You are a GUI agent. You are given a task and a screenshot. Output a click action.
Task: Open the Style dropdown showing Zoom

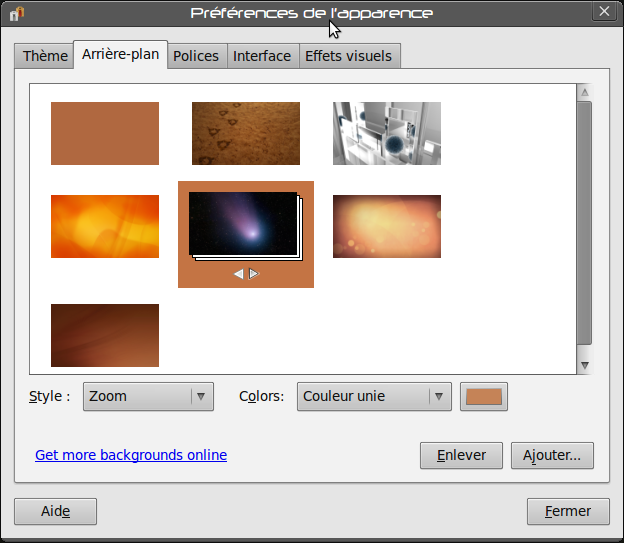point(148,397)
